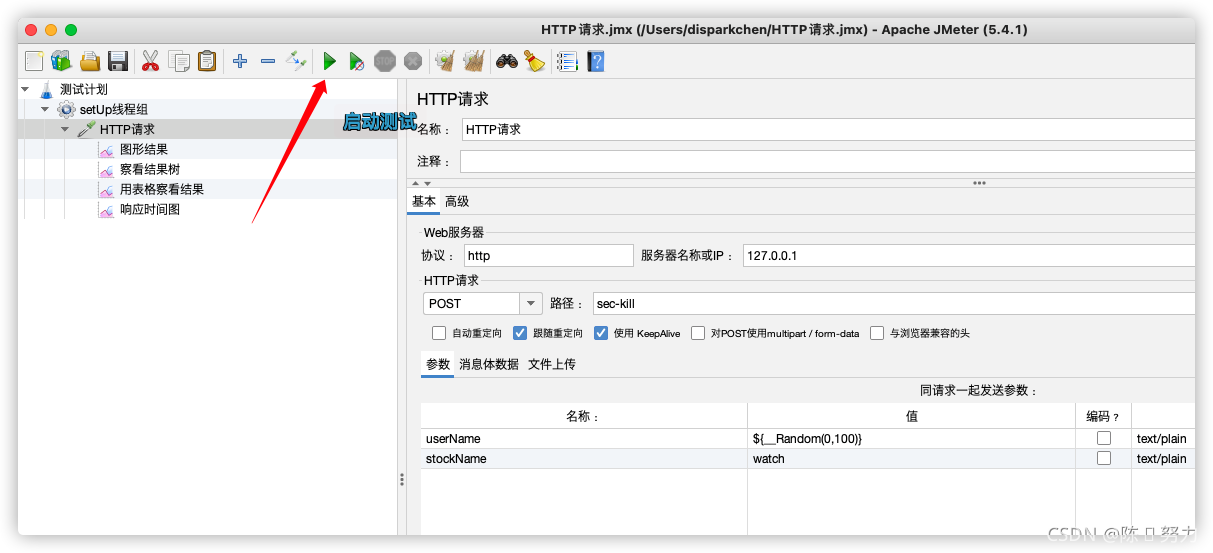The width and height of the screenshot is (1213, 553).
Task: Click the Open file folder icon
Action: [90, 61]
